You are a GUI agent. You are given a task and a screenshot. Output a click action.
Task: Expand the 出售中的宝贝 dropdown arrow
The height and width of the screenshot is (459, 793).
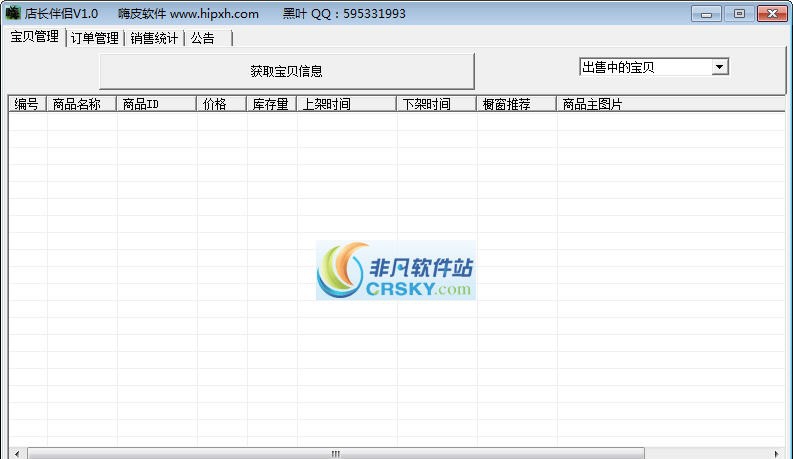point(719,67)
